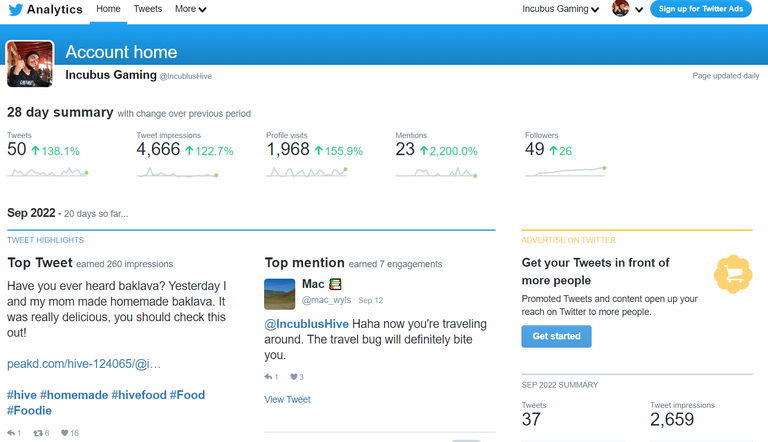The height and width of the screenshot is (442, 768).
Task: Click the #hive hashtag
Action: click(x=22, y=395)
